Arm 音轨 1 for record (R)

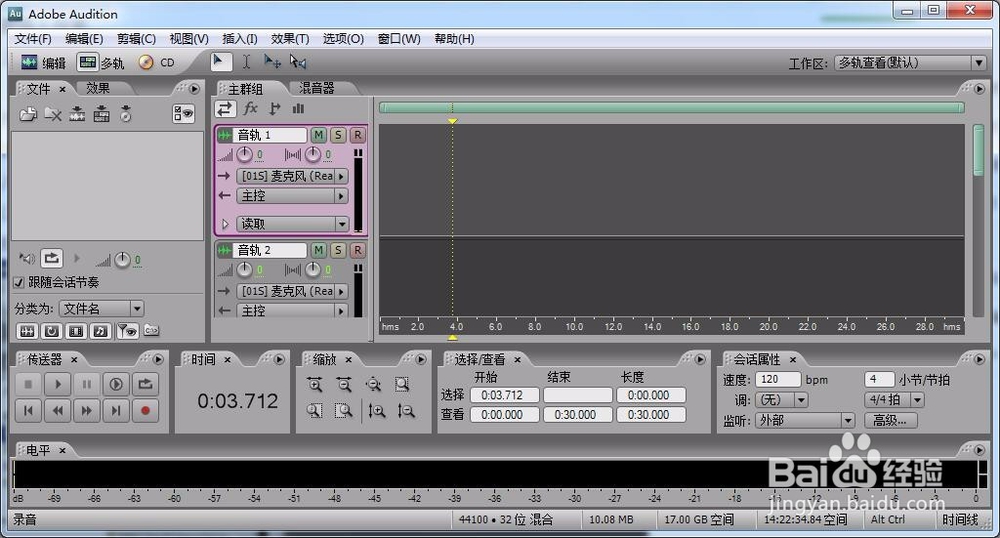tap(358, 135)
